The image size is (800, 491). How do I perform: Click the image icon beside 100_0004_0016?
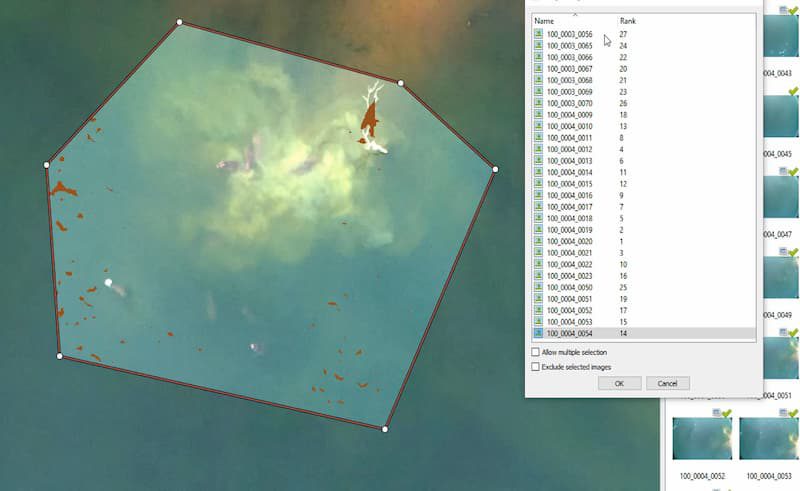coord(538,195)
